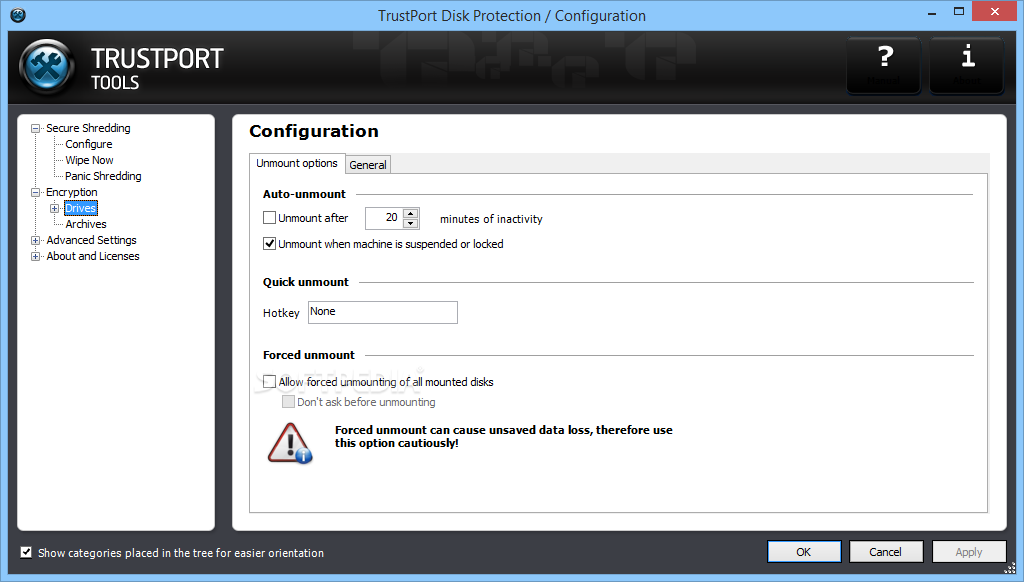Select the Secure Shredding tree label
1024x582 pixels.
88,128
